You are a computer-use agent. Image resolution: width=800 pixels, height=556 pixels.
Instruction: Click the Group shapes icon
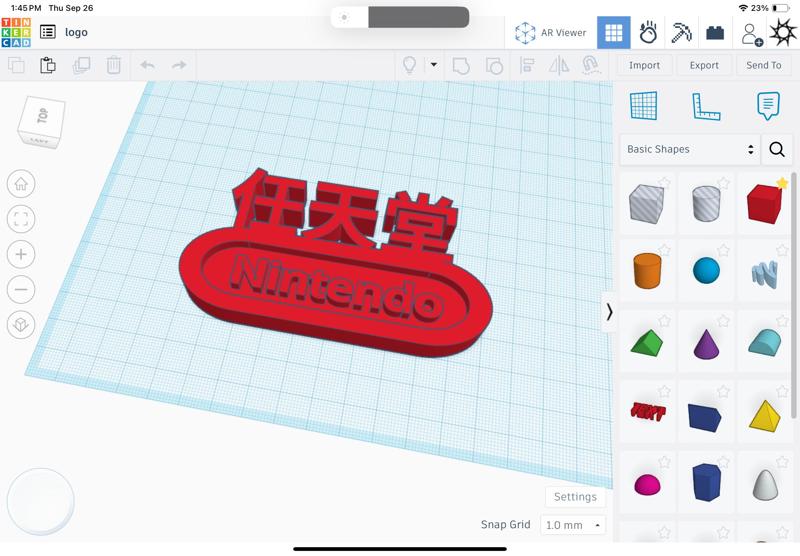pyautogui.click(x=461, y=66)
